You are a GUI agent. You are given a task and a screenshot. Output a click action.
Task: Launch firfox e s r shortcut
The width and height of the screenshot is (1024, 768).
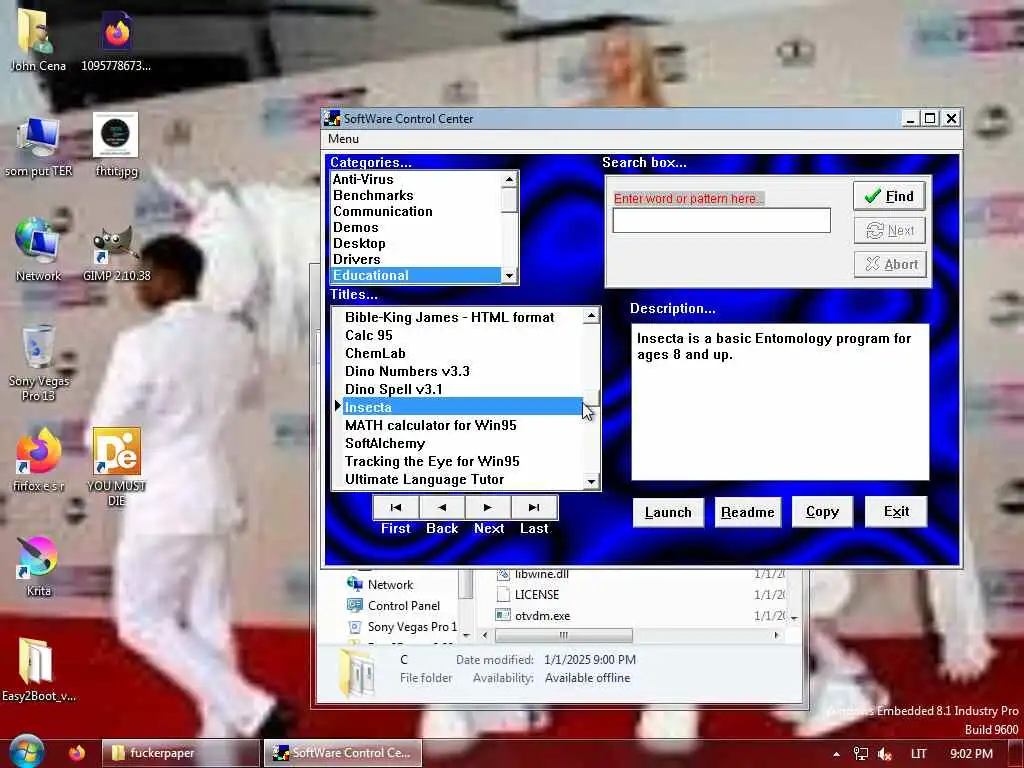(x=39, y=460)
